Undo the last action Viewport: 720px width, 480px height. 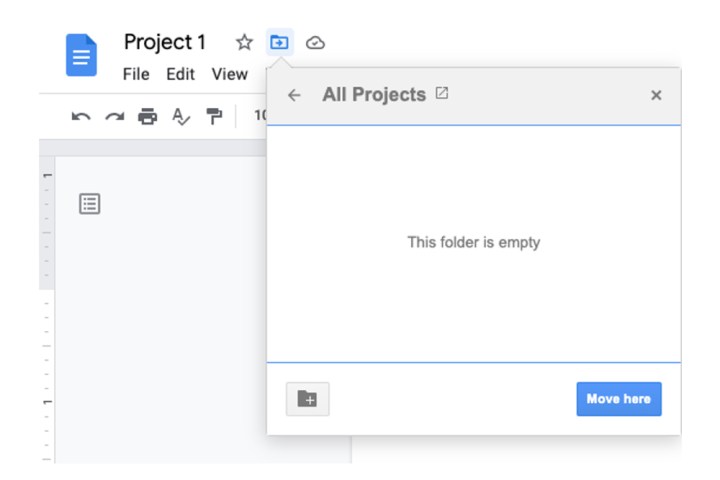coord(81,117)
